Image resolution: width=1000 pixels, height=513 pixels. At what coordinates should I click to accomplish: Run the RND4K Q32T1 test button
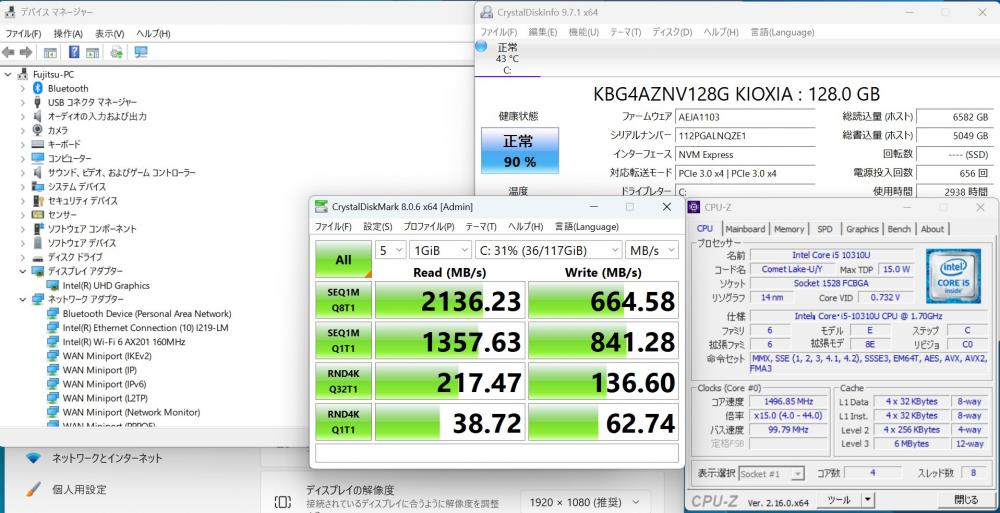343,381
